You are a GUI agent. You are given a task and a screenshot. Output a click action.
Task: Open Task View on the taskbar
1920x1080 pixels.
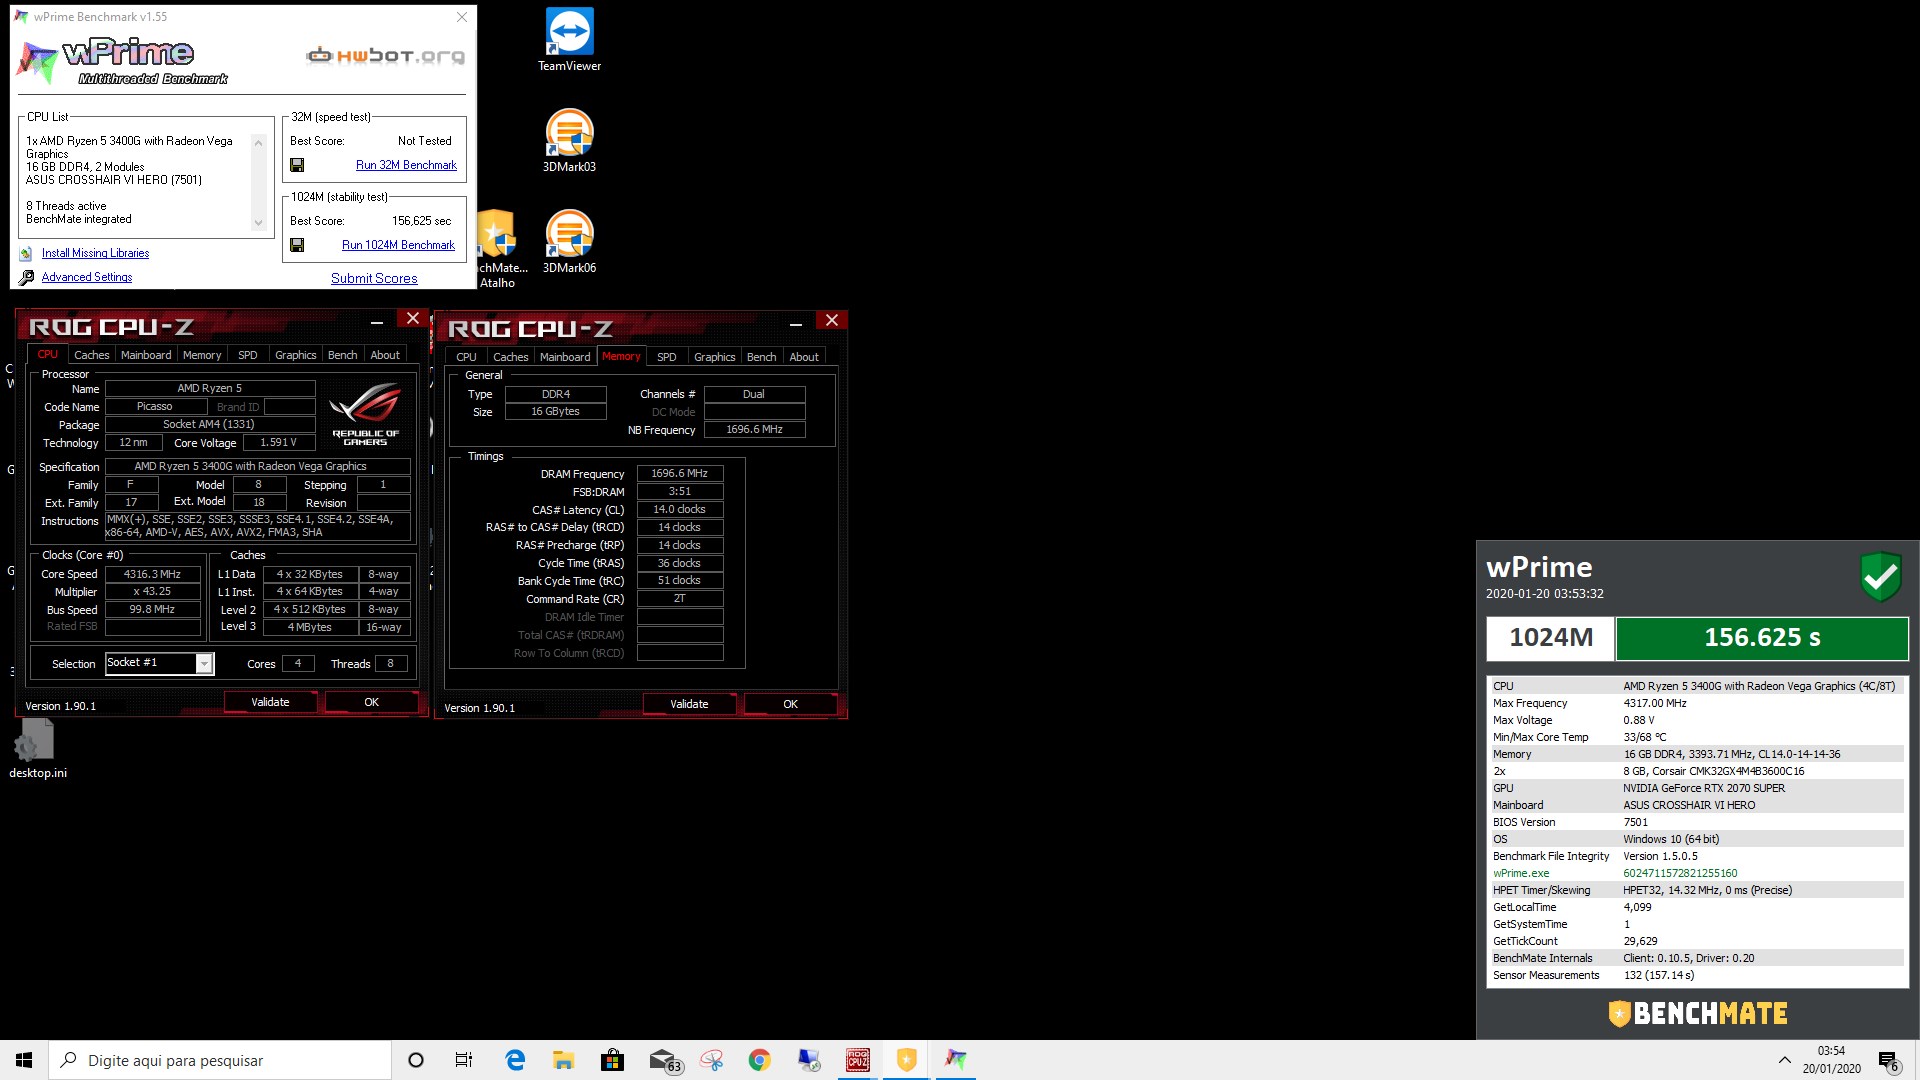(464, 1060)
